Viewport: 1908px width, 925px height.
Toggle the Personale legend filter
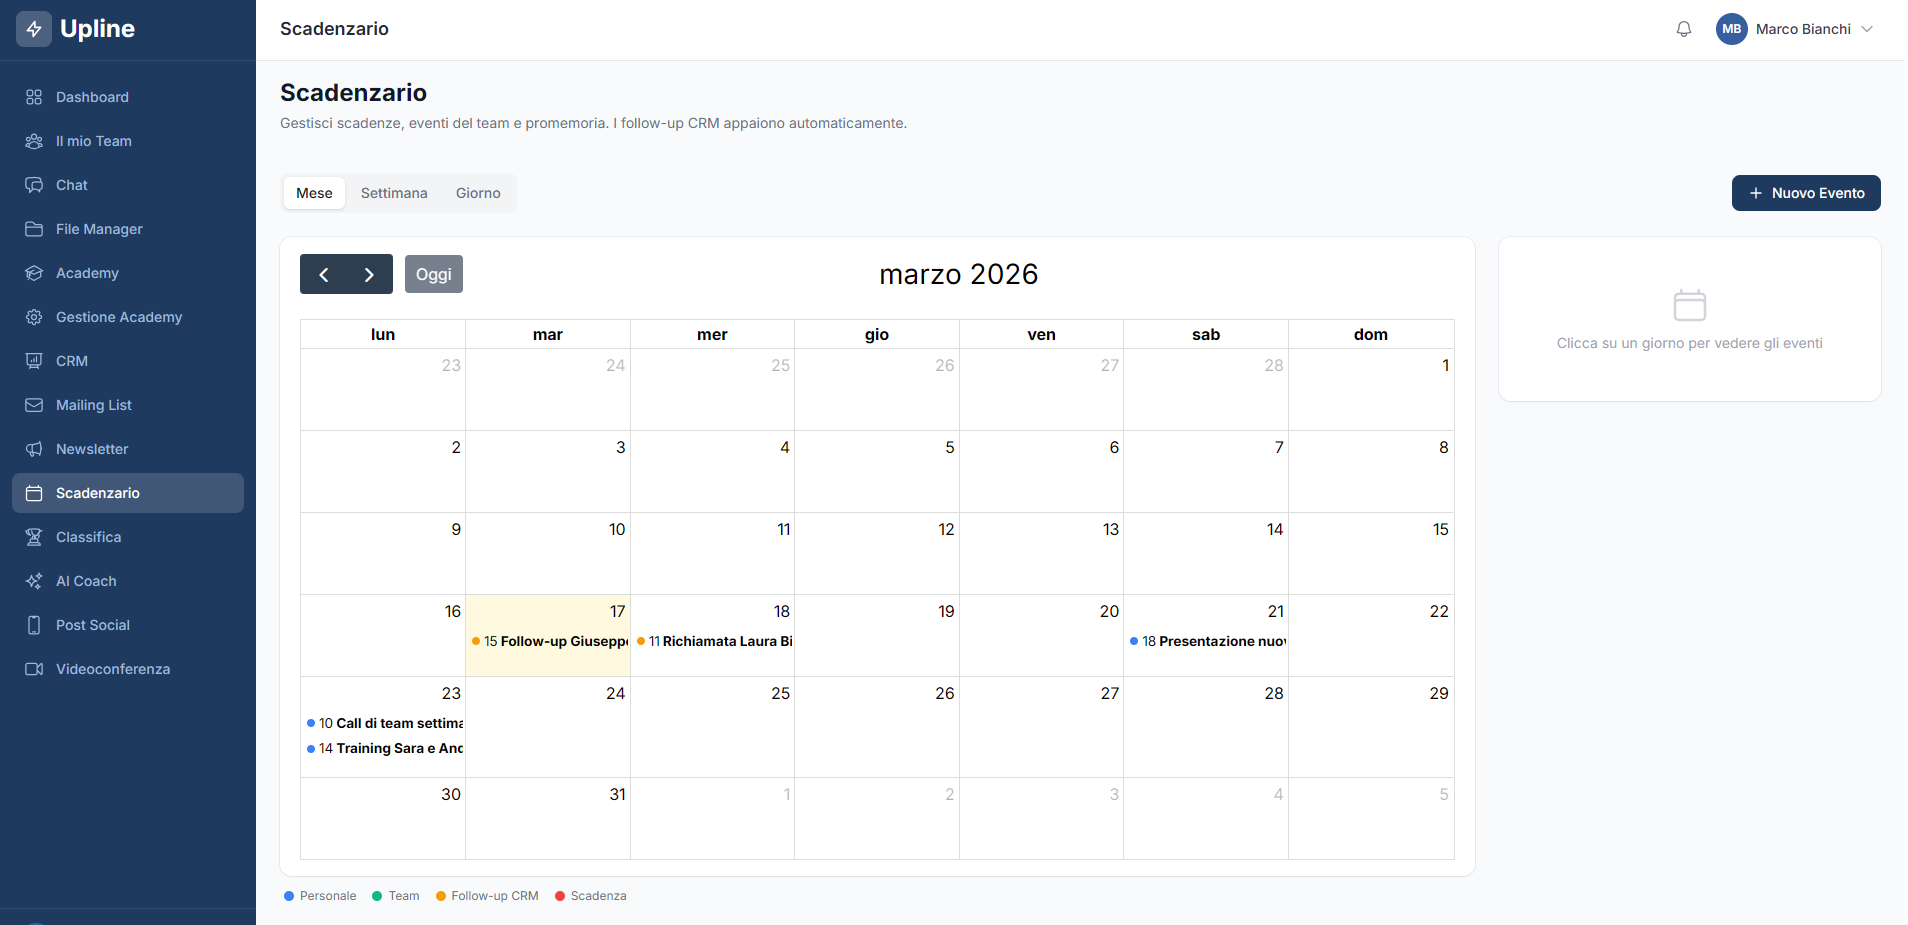(x=320, y=895)
